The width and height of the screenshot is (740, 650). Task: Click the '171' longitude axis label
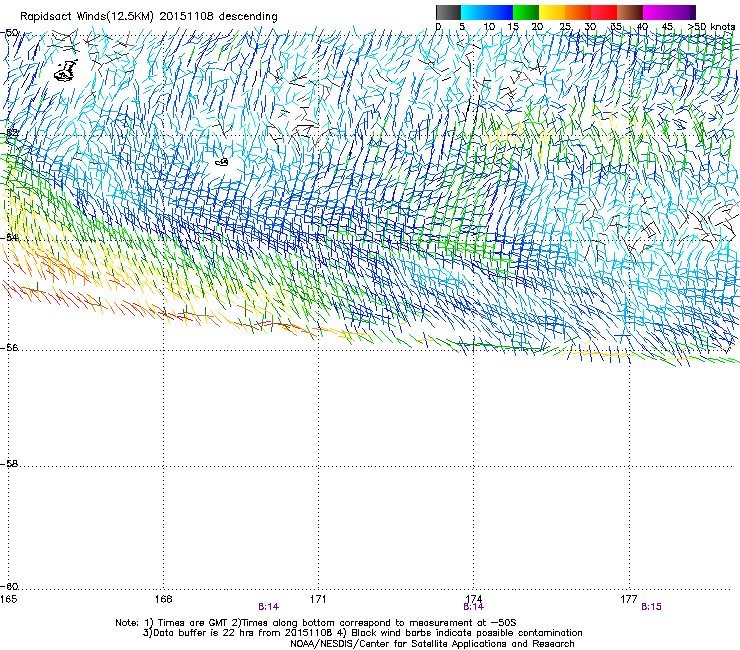tap(318, 599)
